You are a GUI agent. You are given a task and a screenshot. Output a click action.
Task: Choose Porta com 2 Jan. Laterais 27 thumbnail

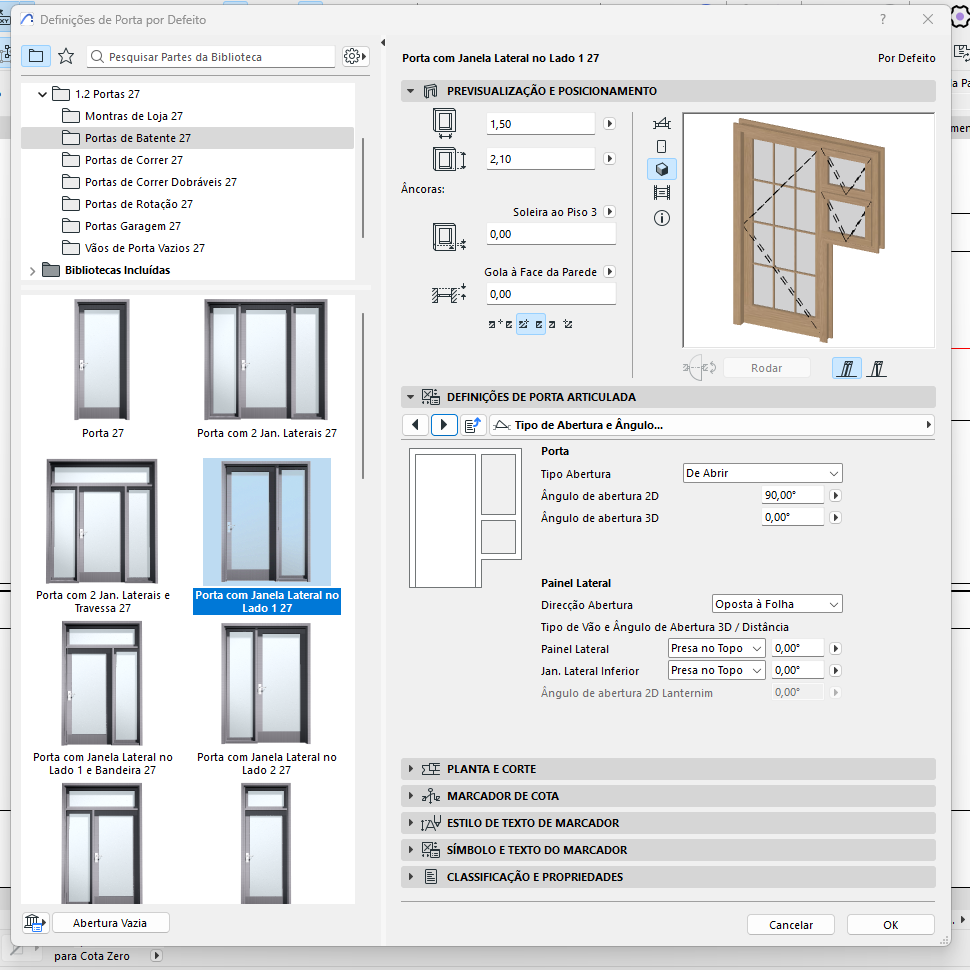point(266,360)
